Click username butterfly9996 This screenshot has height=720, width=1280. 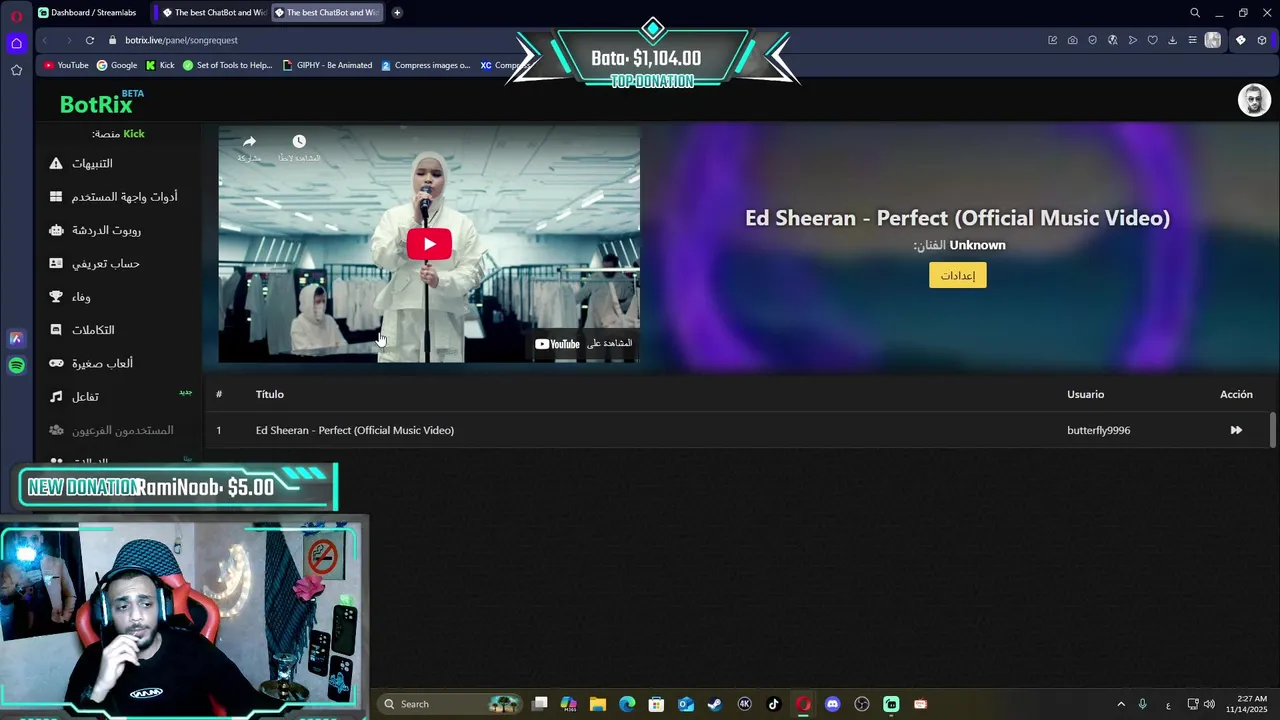1098,430
